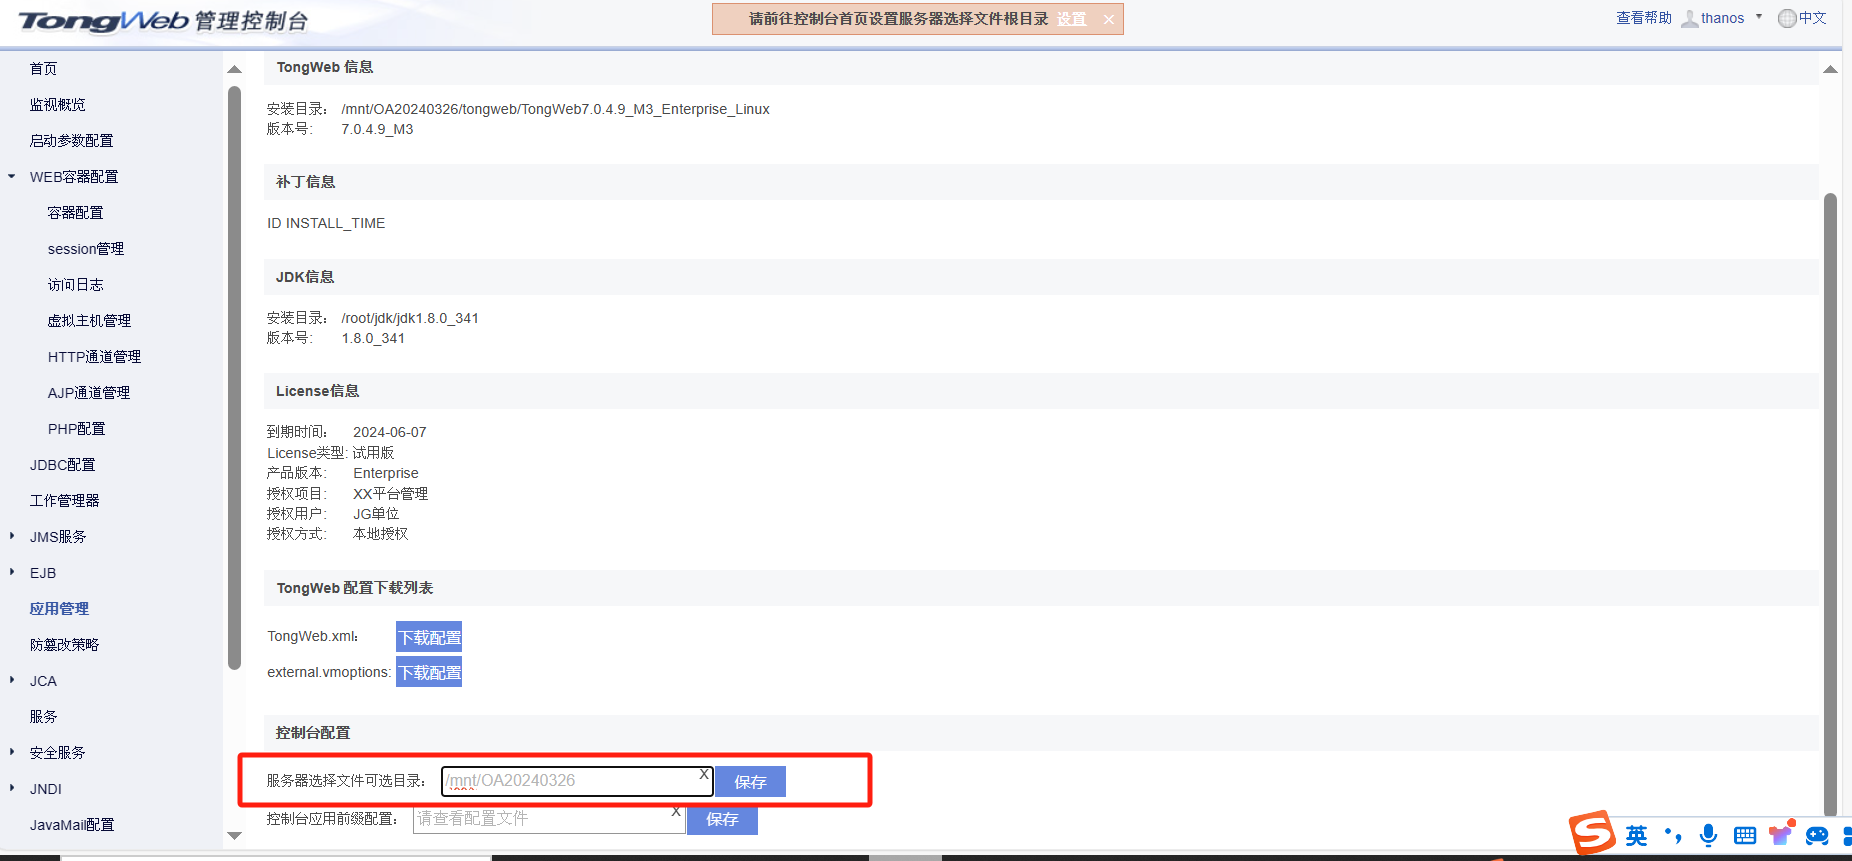Collapse the WEB容器配置 tree node

[12, 176]
